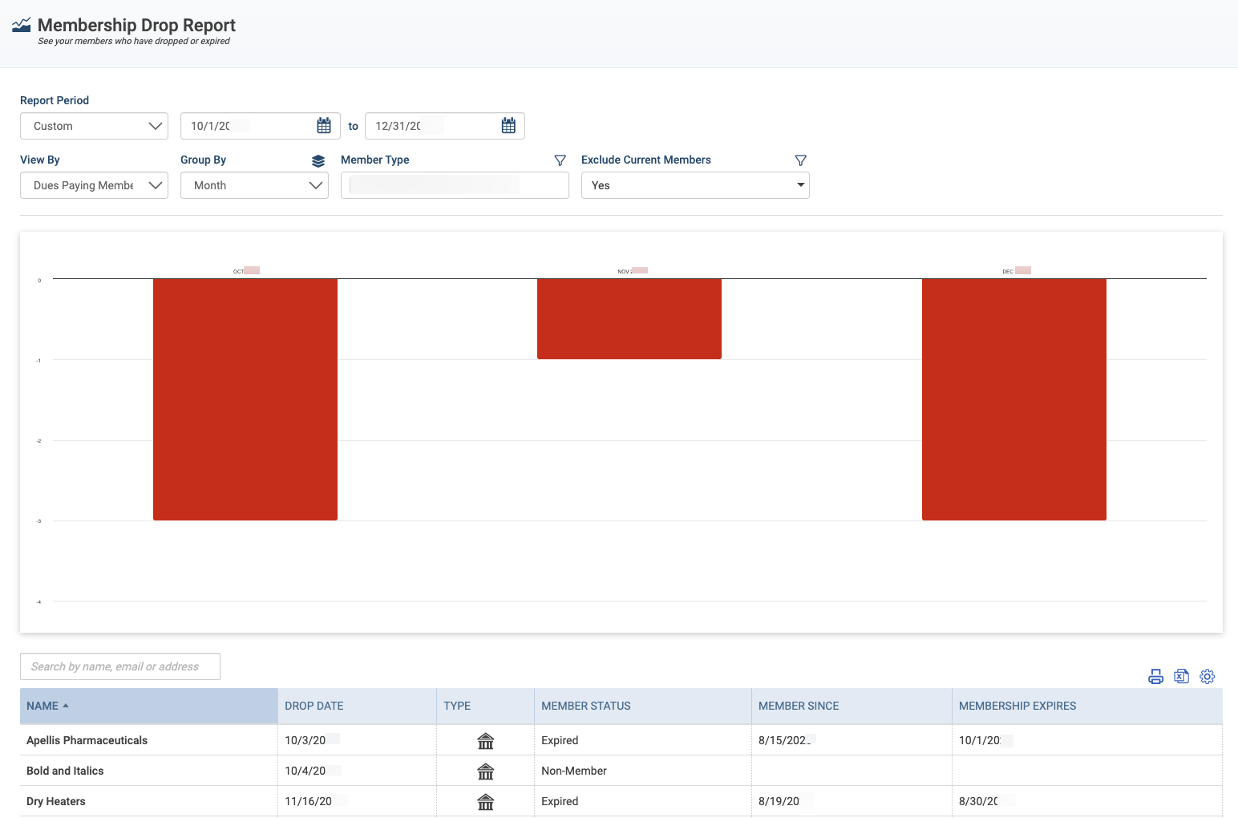The width and height of the screenshot is (1238, 818).
Task: Open the View By Dues Paying dropdown
Action: [x=94, y=185]
